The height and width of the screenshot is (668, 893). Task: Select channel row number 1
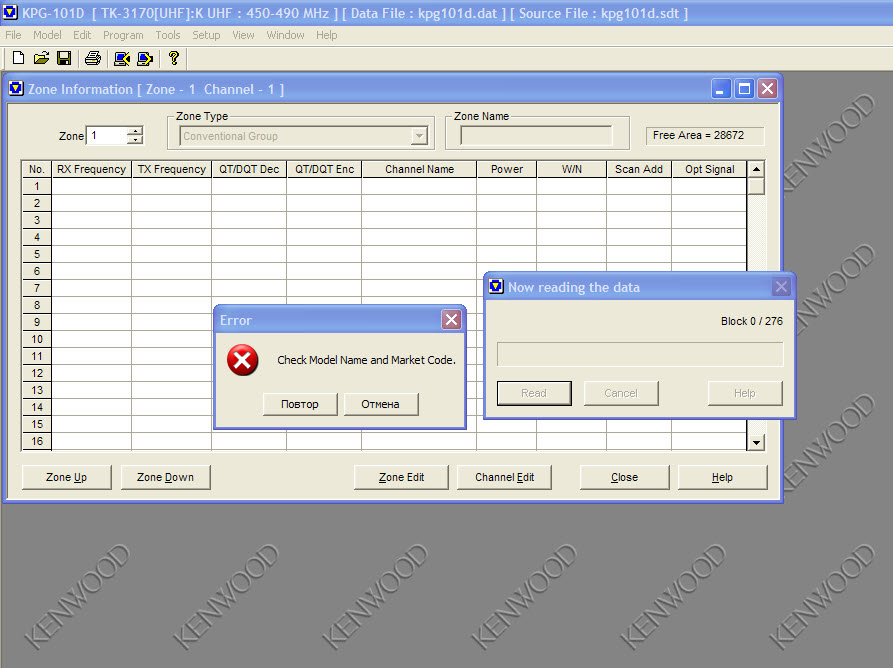point(37,186)
